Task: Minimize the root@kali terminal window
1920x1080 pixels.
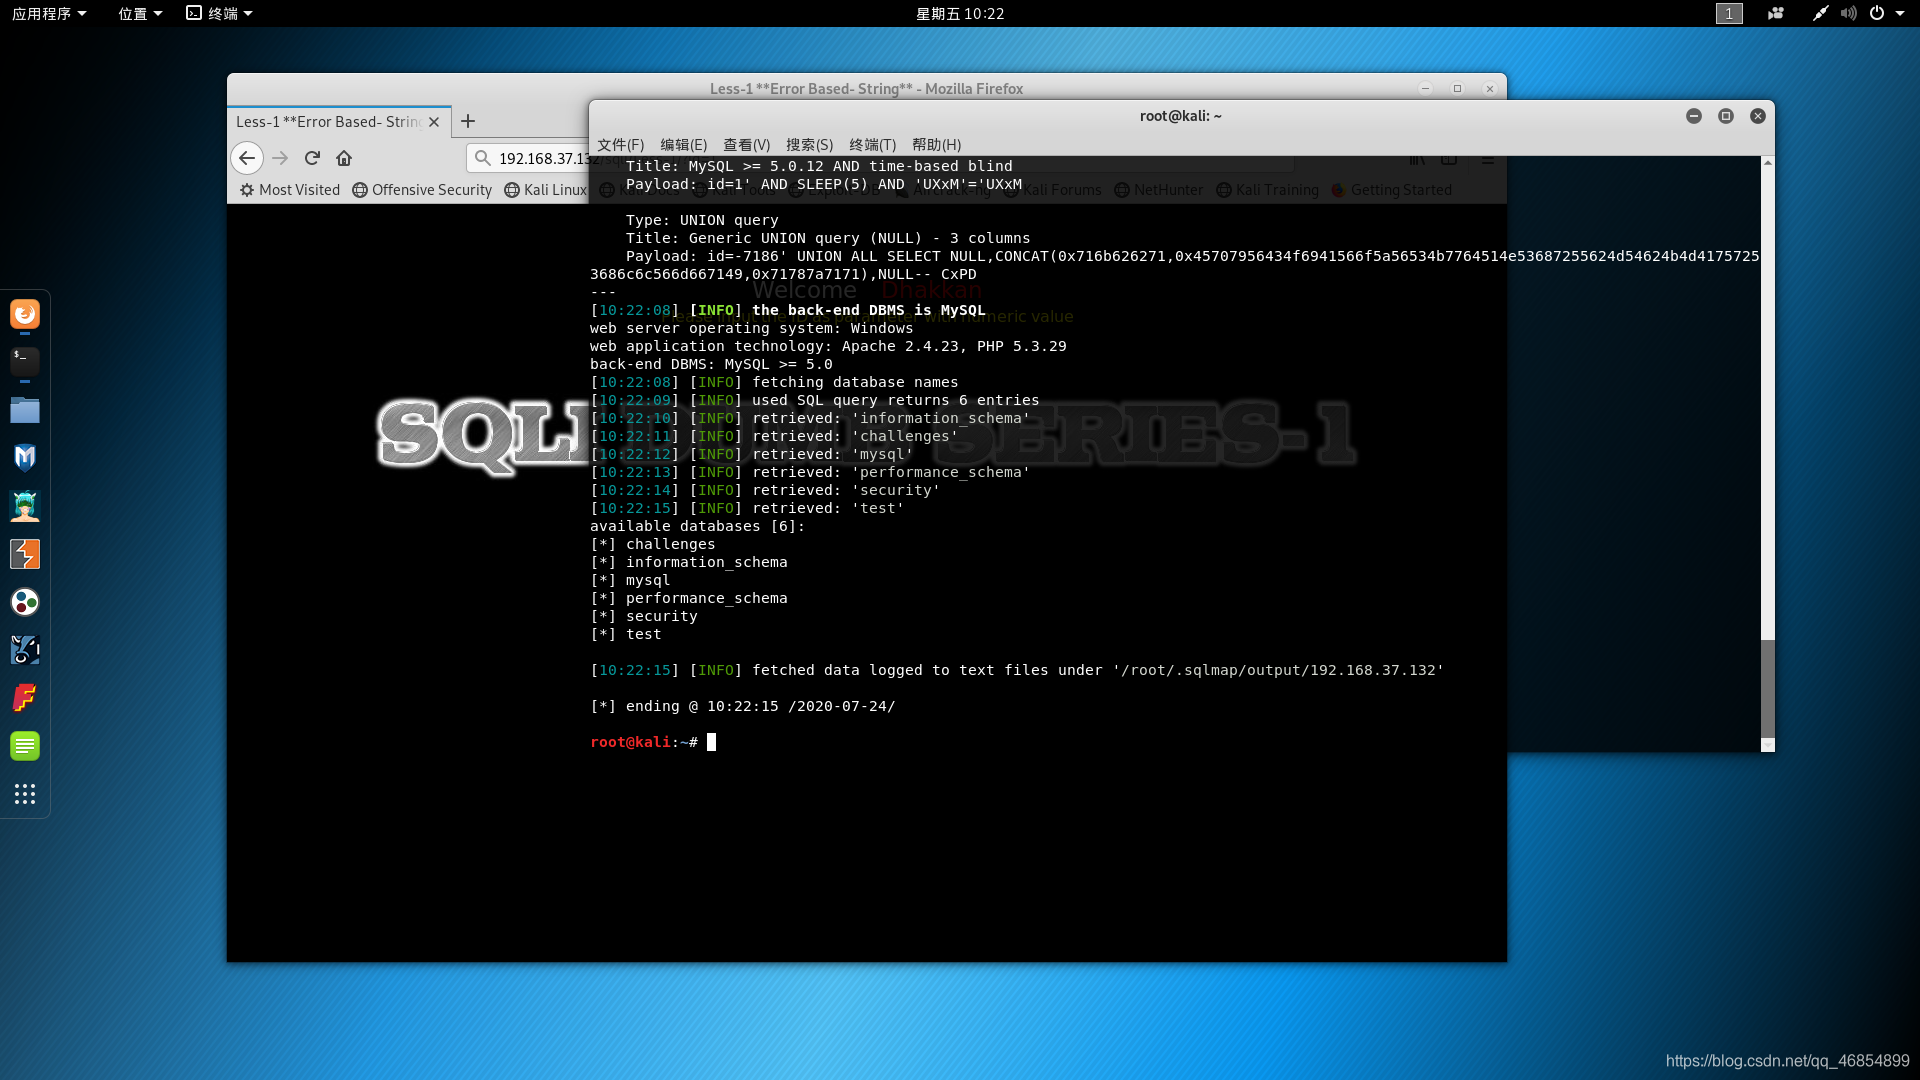Action: (1694, 116)
